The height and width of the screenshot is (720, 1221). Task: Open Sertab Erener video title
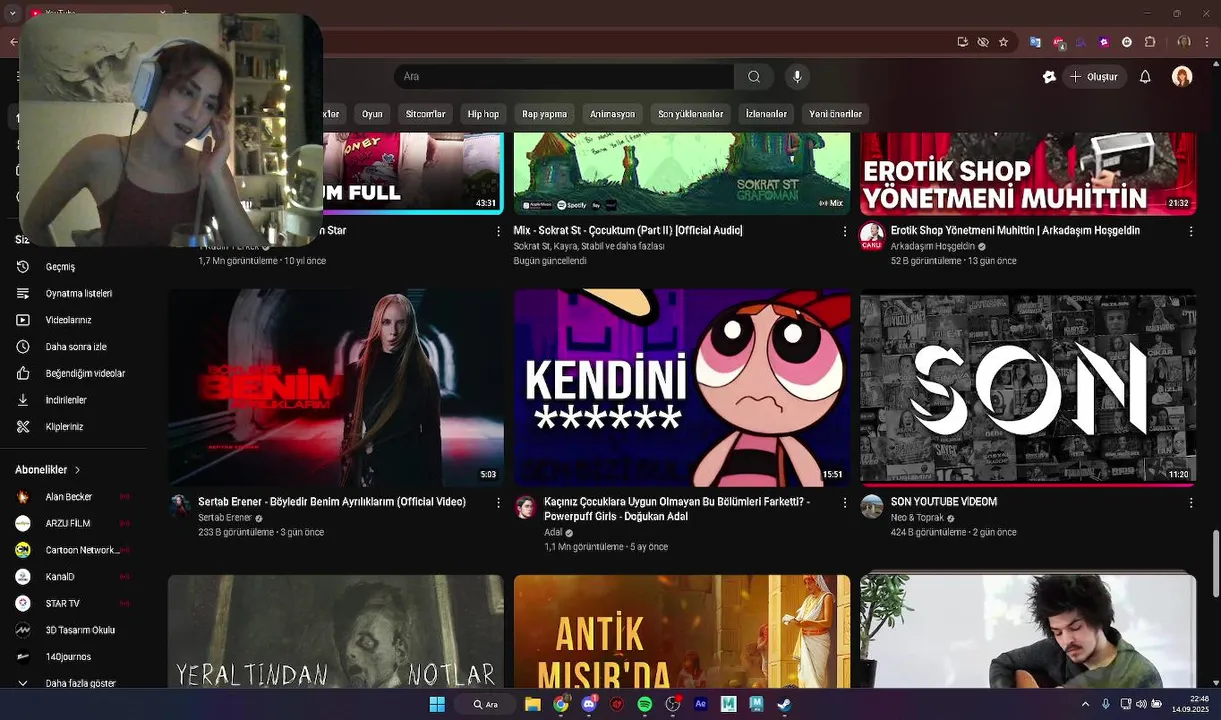click(332, 502)
